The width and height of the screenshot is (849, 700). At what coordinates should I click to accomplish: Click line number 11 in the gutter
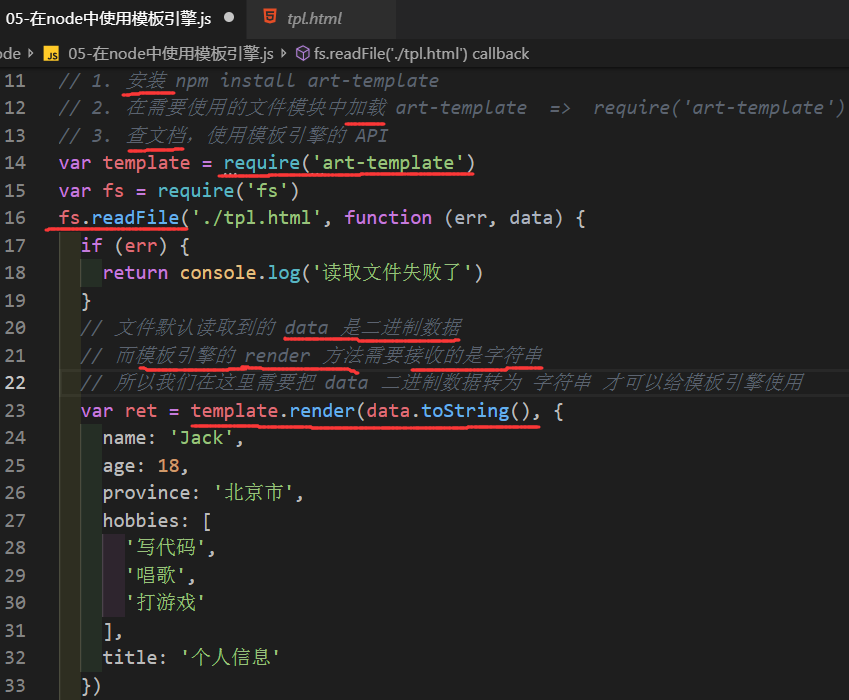coord(15,81)
